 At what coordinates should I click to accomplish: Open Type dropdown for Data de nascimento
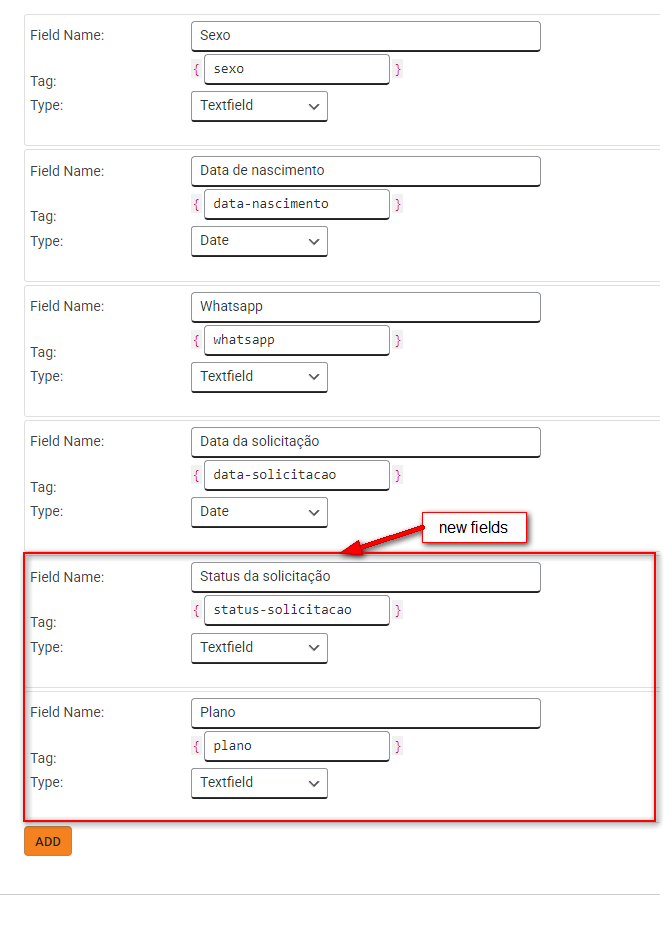coord(259,241)
